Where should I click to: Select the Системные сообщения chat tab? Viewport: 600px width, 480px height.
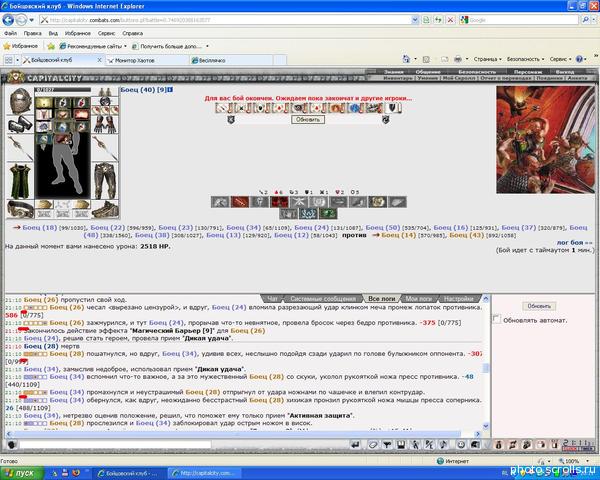coord(323,299)
